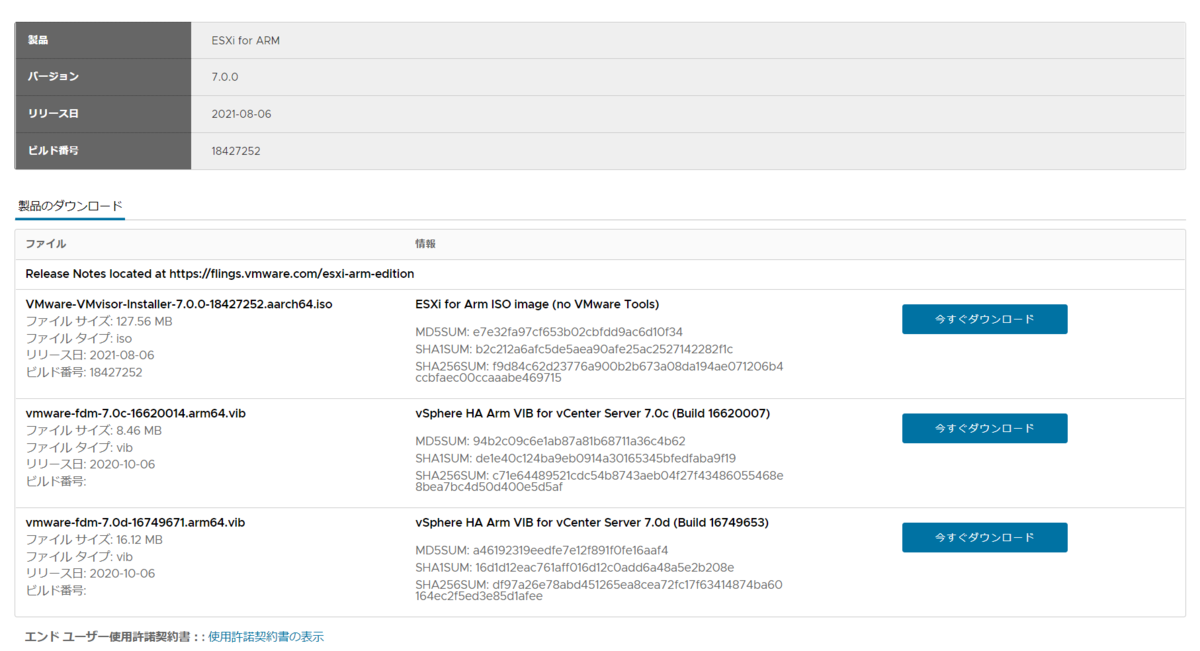The width and height of the screenshot is (1200, 651).
Task: Click エンド ユーザー使用許諾契約書 label
Action: (110, 637)
